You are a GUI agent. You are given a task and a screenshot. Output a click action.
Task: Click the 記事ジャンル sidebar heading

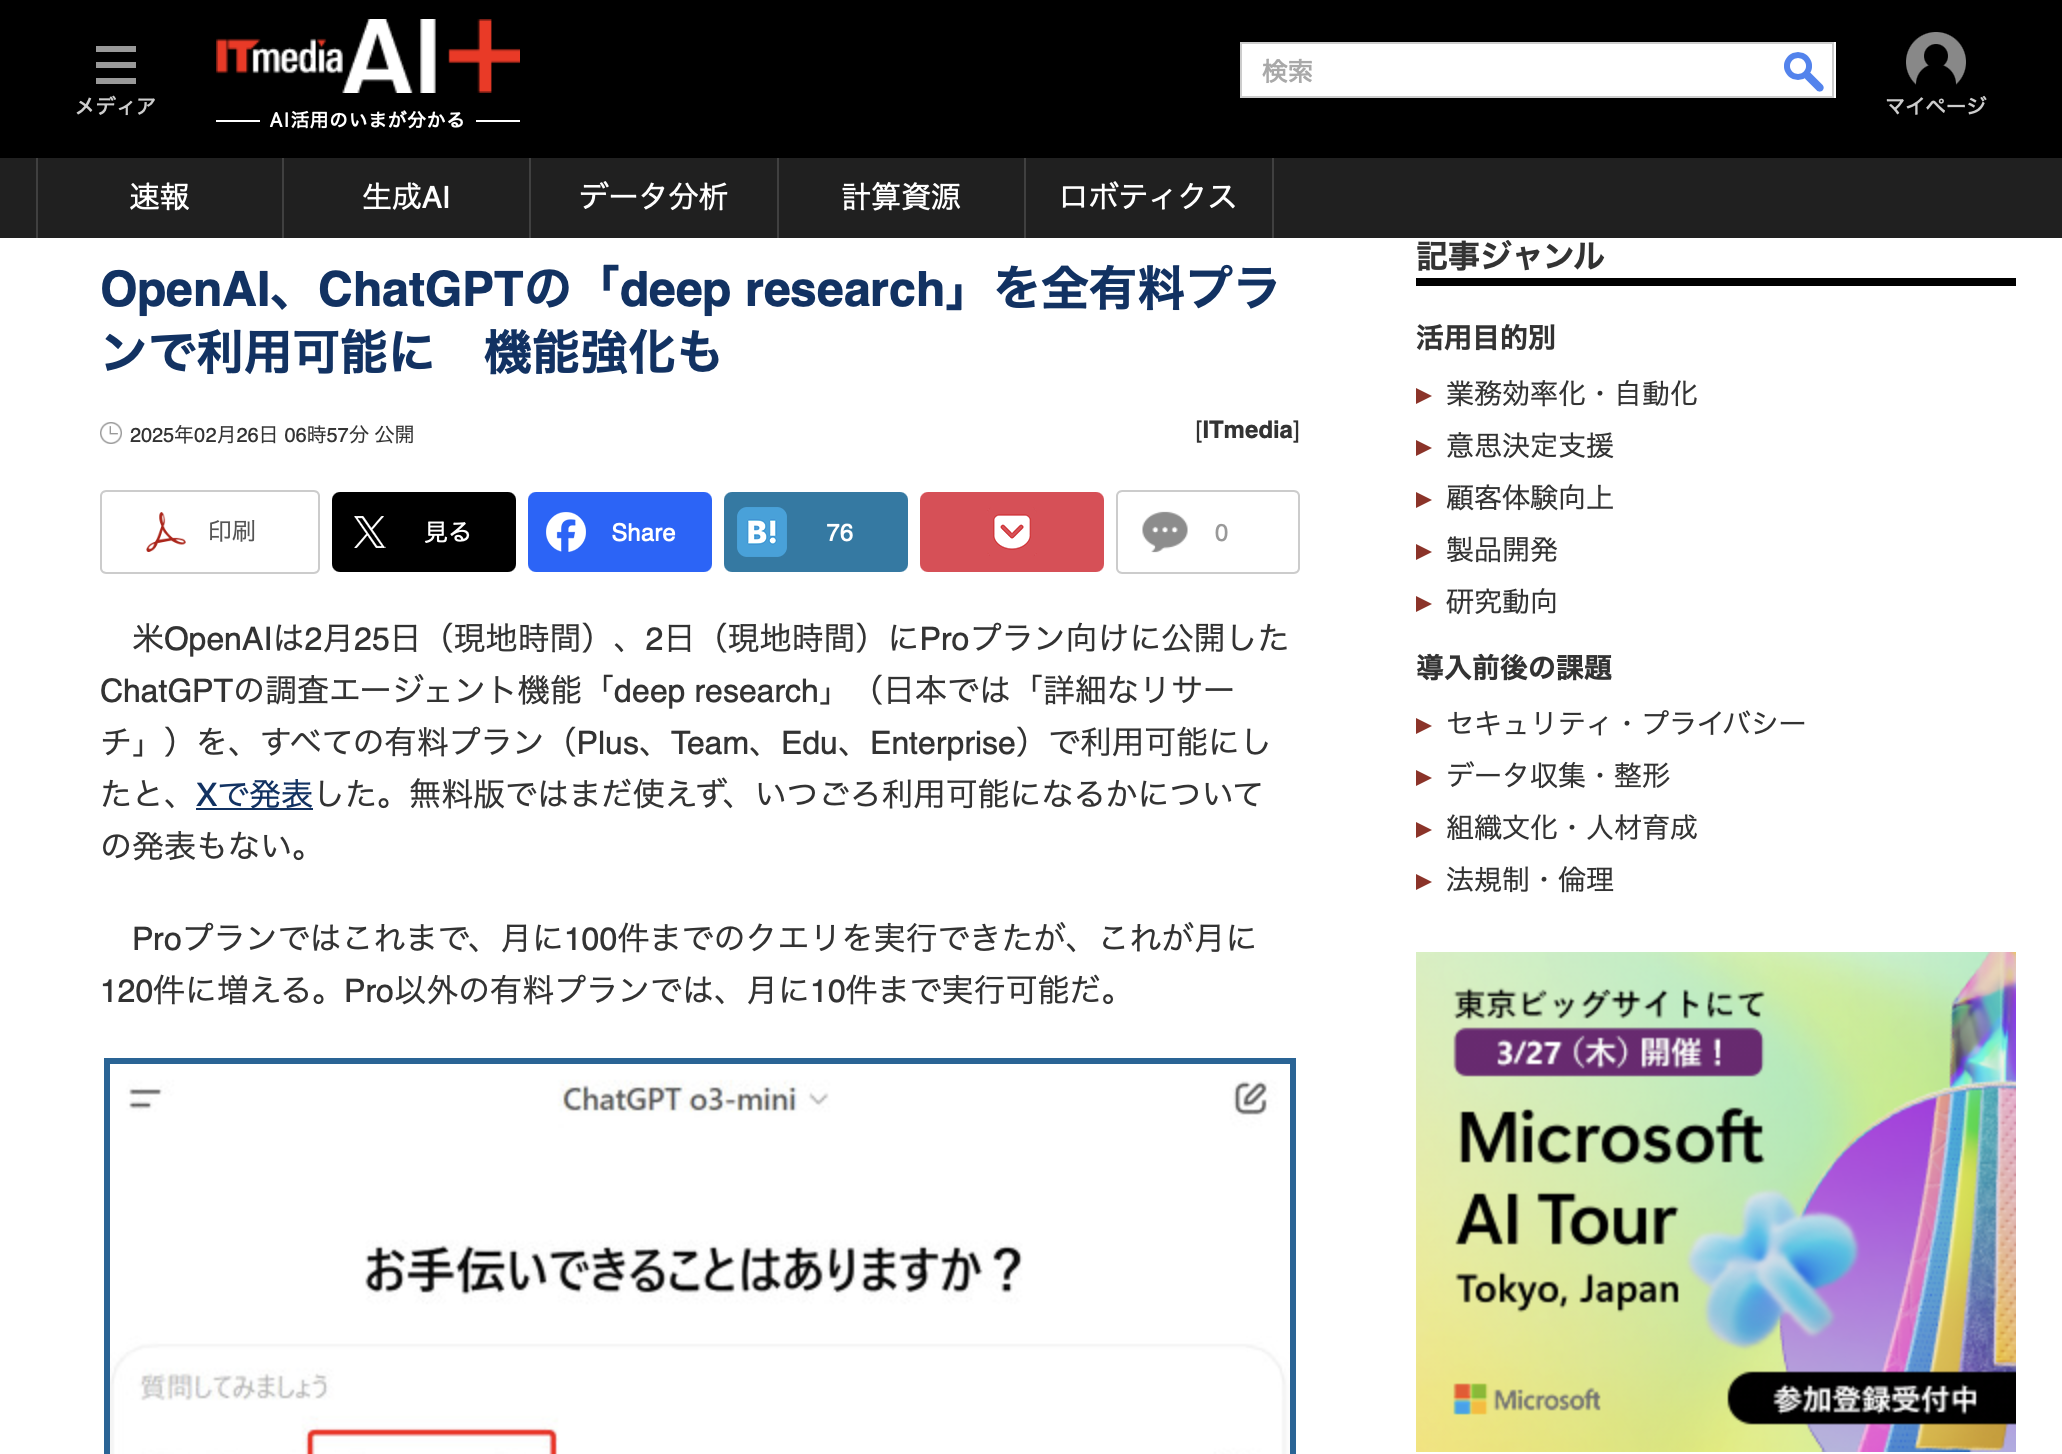[x=1510, y=256]
